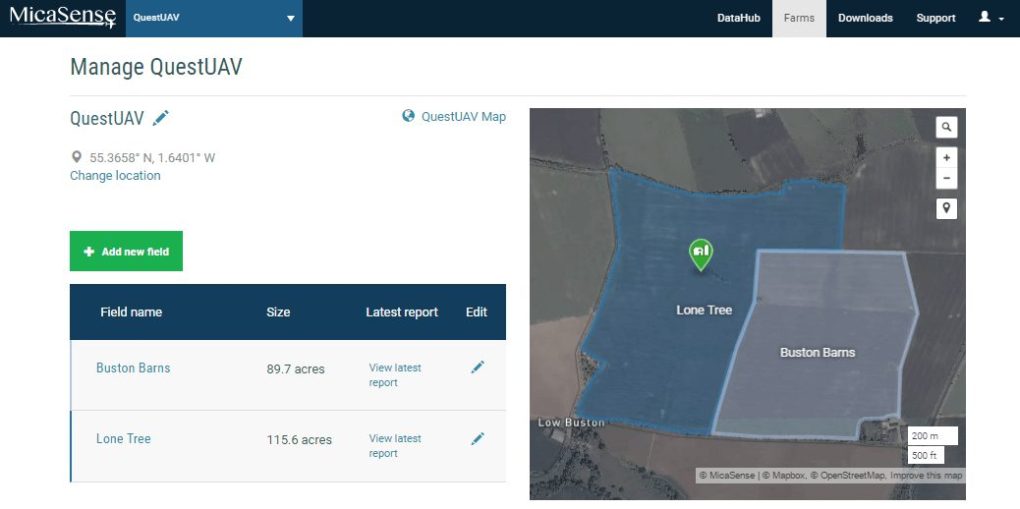
Task: Select the coordinates text 55.3658° N, 1.6401° W
Action: [152, 158]
